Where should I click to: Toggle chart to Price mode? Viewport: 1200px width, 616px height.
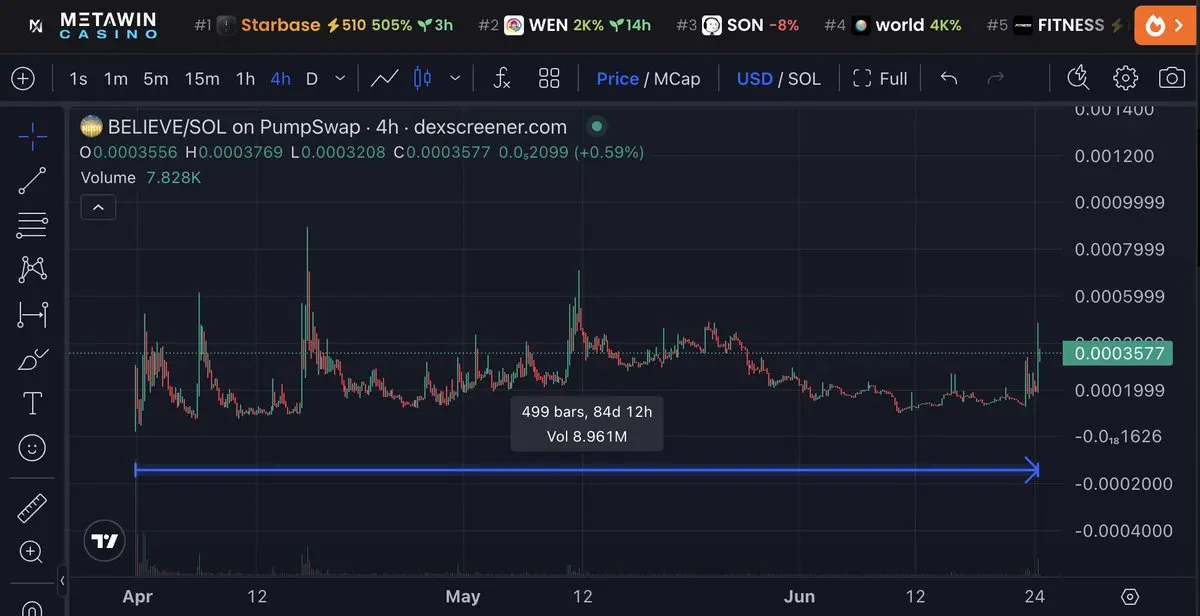[x=617, y=78]
